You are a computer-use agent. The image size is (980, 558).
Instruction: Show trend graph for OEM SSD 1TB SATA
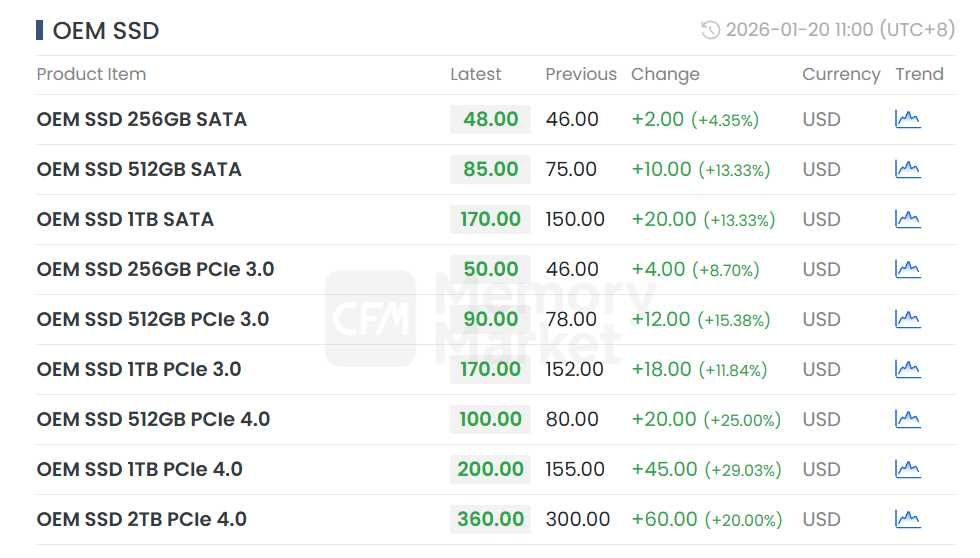907,219
